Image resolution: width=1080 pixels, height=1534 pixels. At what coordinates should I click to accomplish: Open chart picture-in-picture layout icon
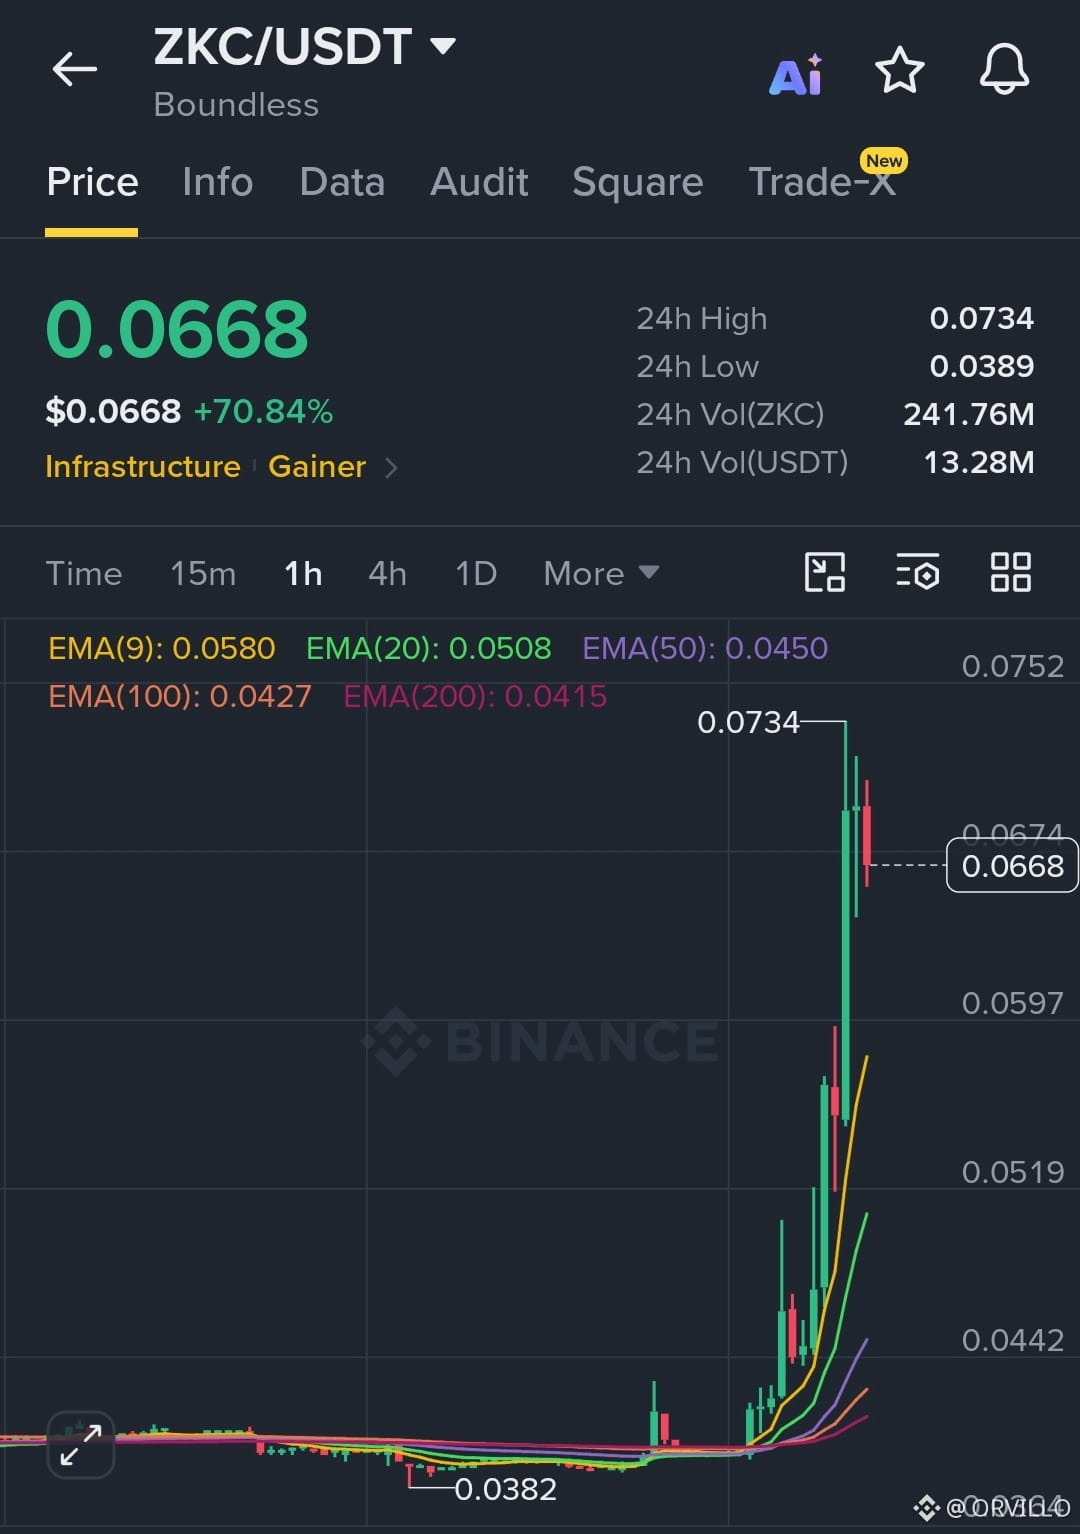tap(825, 572)
